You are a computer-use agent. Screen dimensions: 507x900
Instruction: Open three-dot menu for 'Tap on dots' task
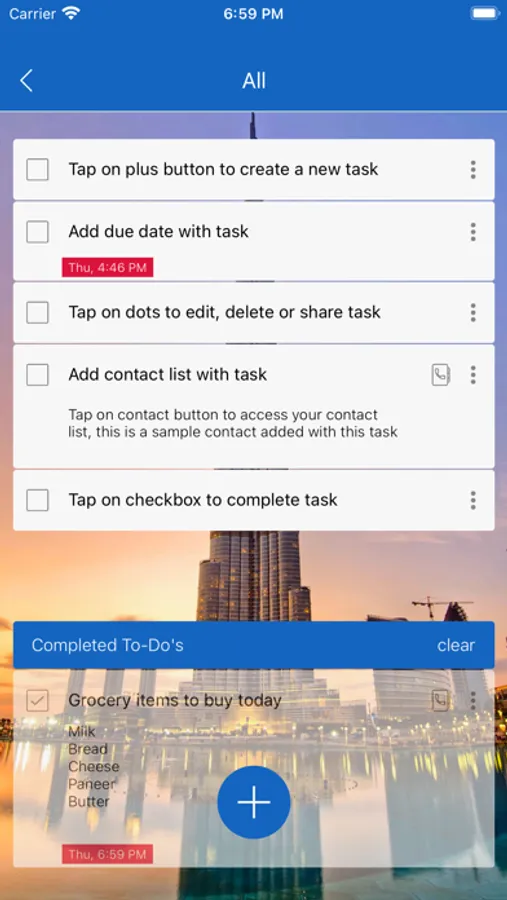tap(473, 312)
